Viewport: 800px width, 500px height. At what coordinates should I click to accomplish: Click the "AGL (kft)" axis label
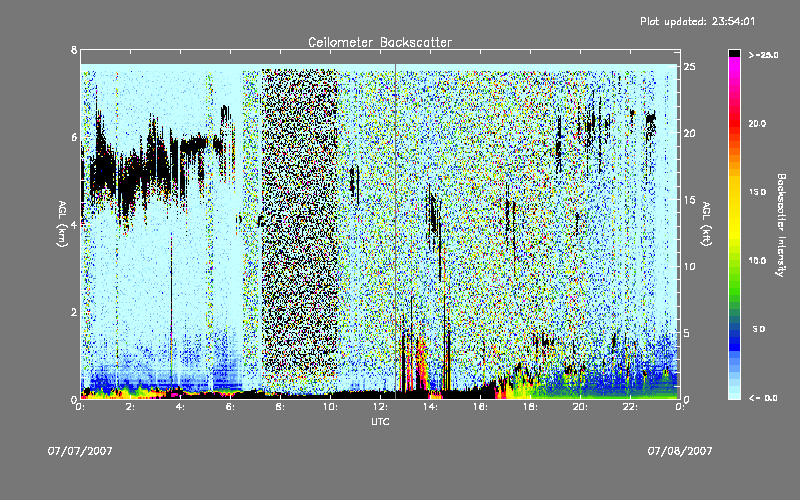click(706, 224)
